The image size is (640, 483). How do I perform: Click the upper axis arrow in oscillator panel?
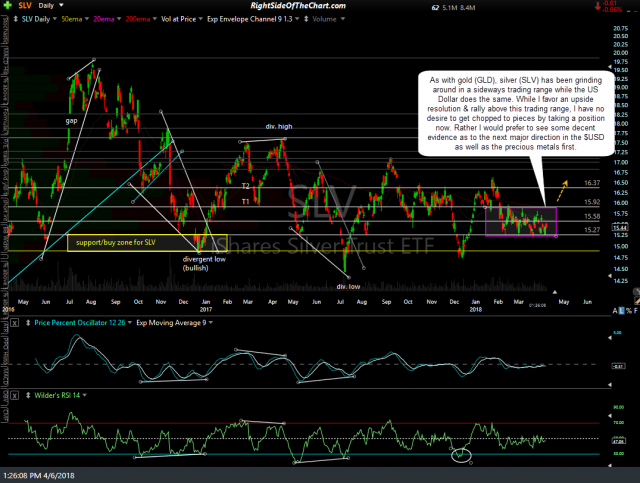click(x=610, y=338)
